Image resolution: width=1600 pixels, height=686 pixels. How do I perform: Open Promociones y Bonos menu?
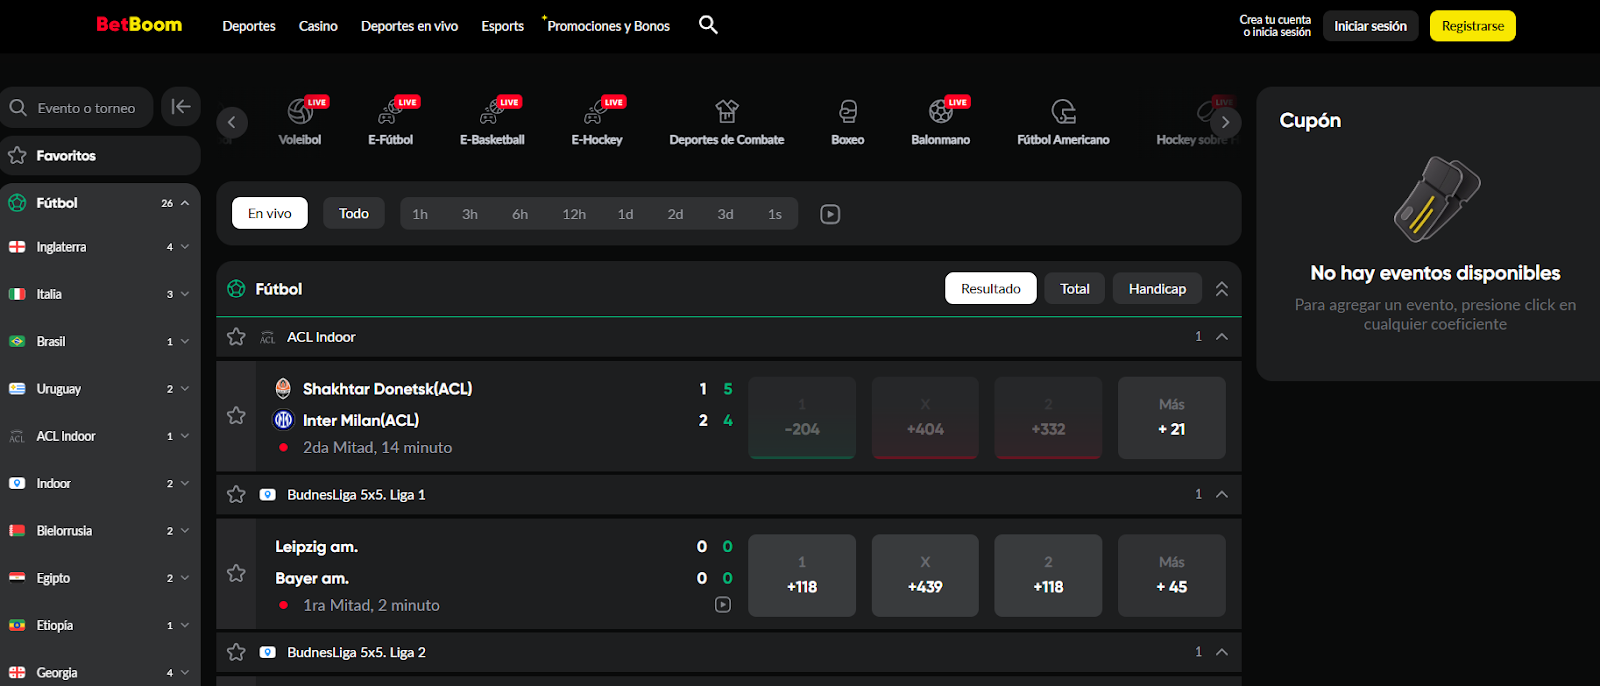pos(608,26)
